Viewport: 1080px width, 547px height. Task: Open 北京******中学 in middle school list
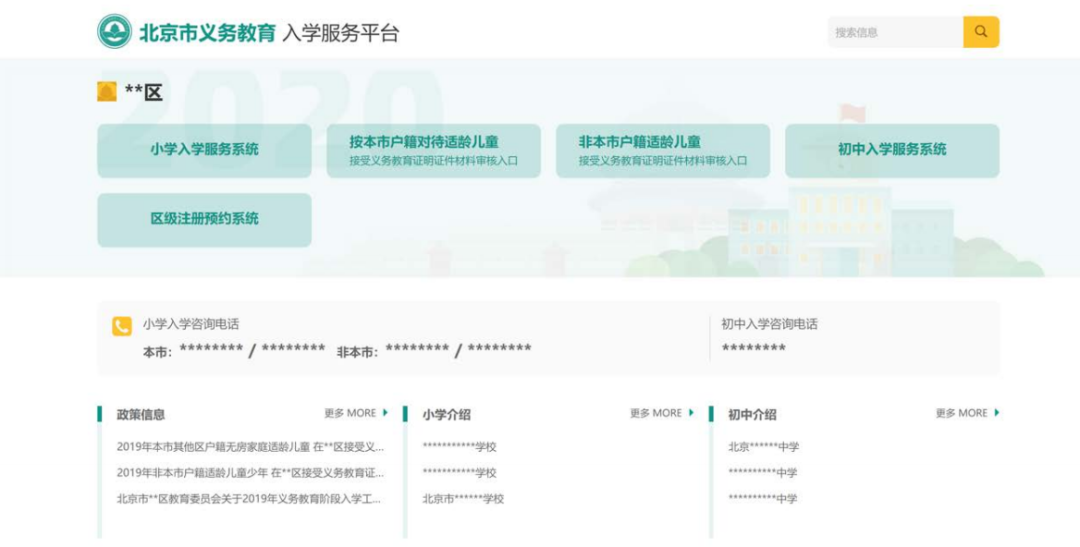click(x=764, y=447)
